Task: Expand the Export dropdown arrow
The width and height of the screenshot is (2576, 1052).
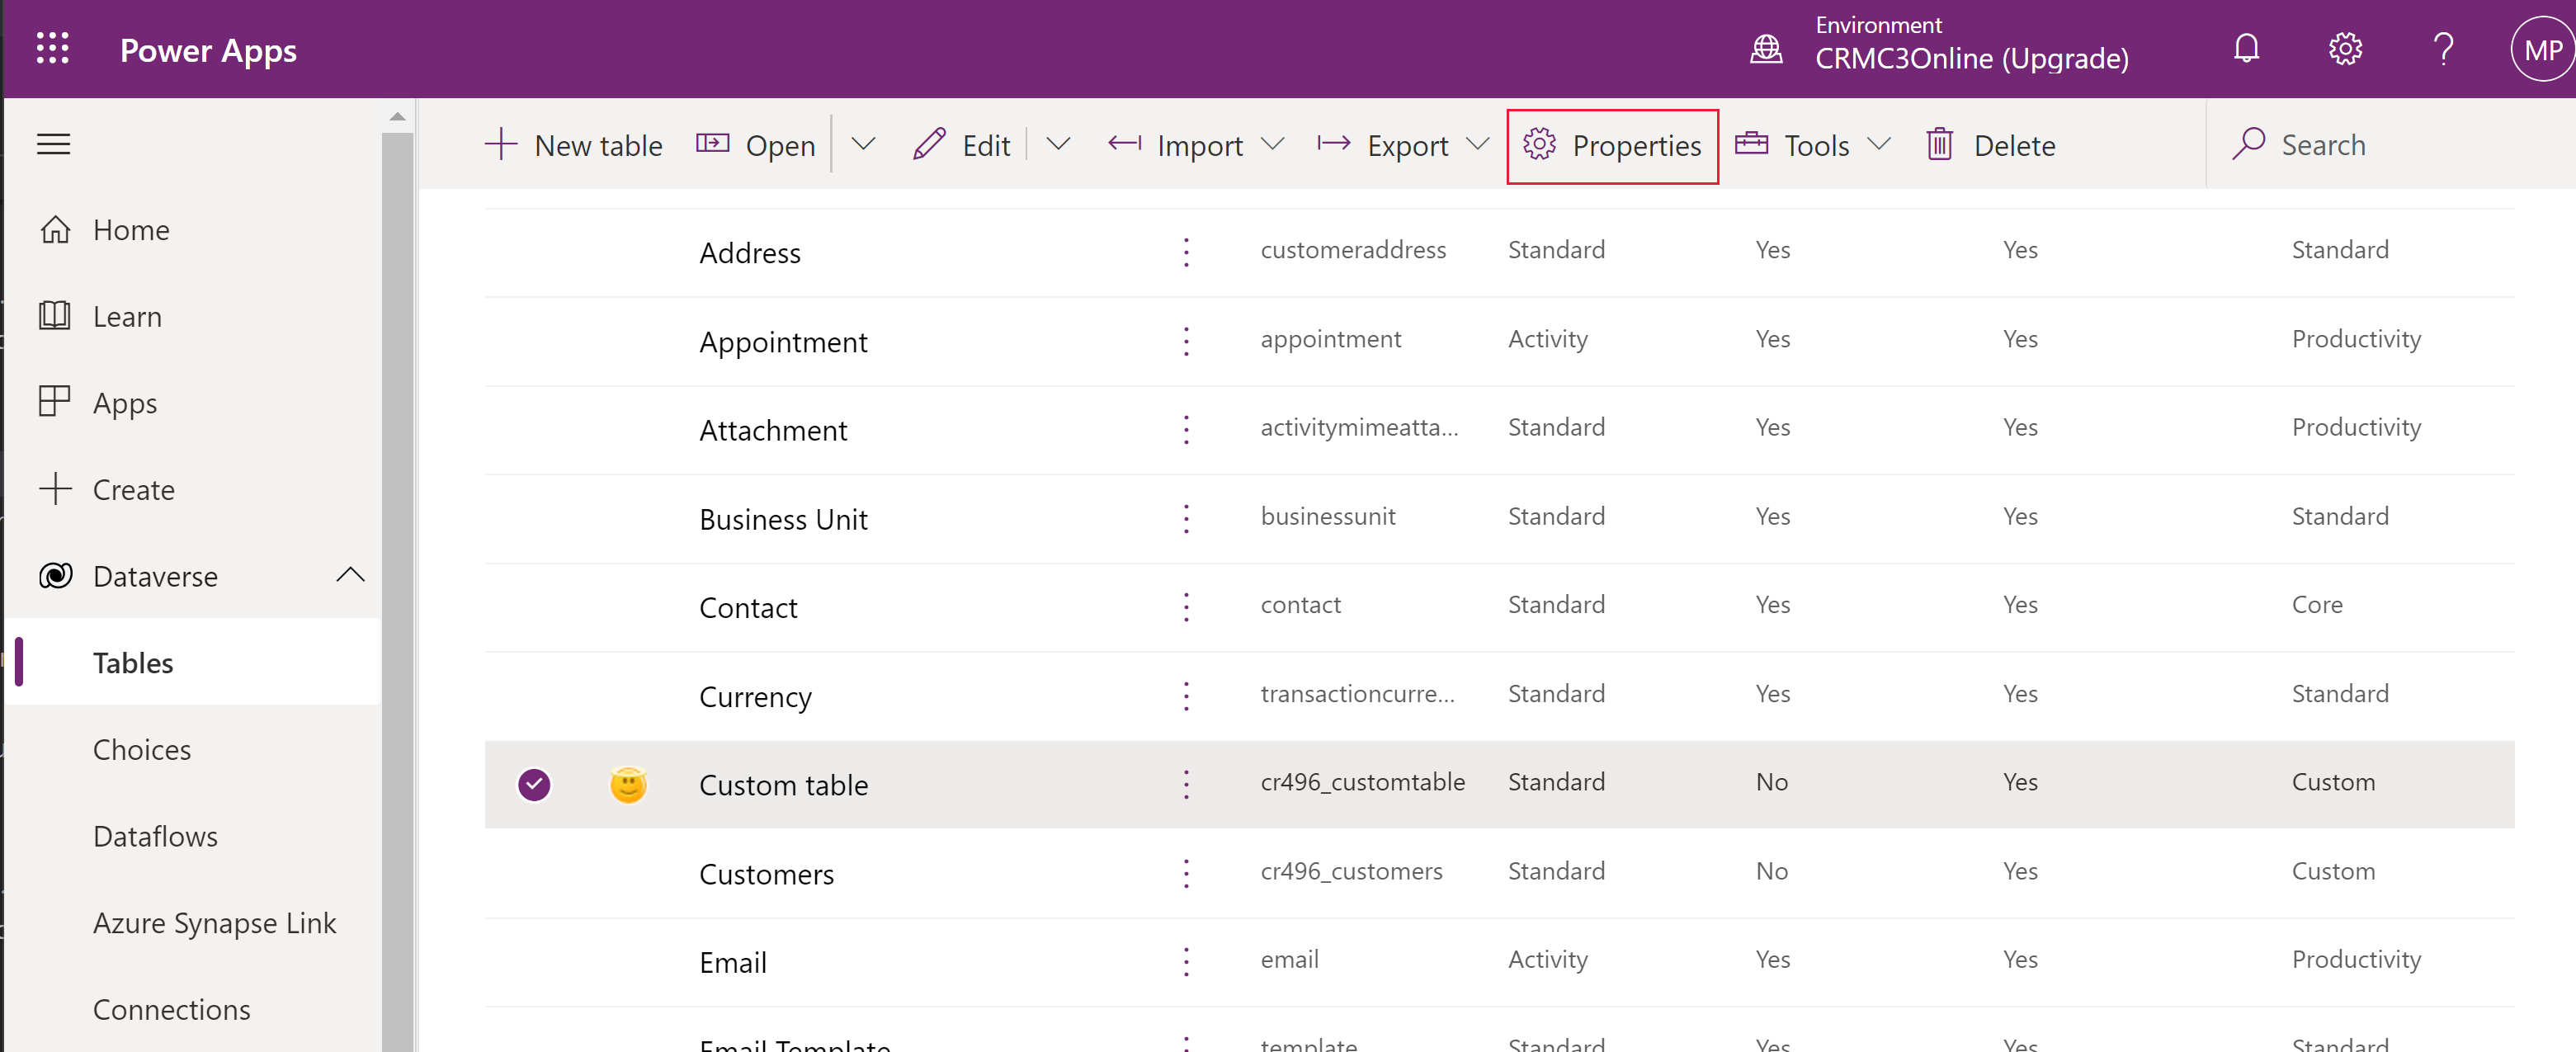Action: pos(1477,144)
